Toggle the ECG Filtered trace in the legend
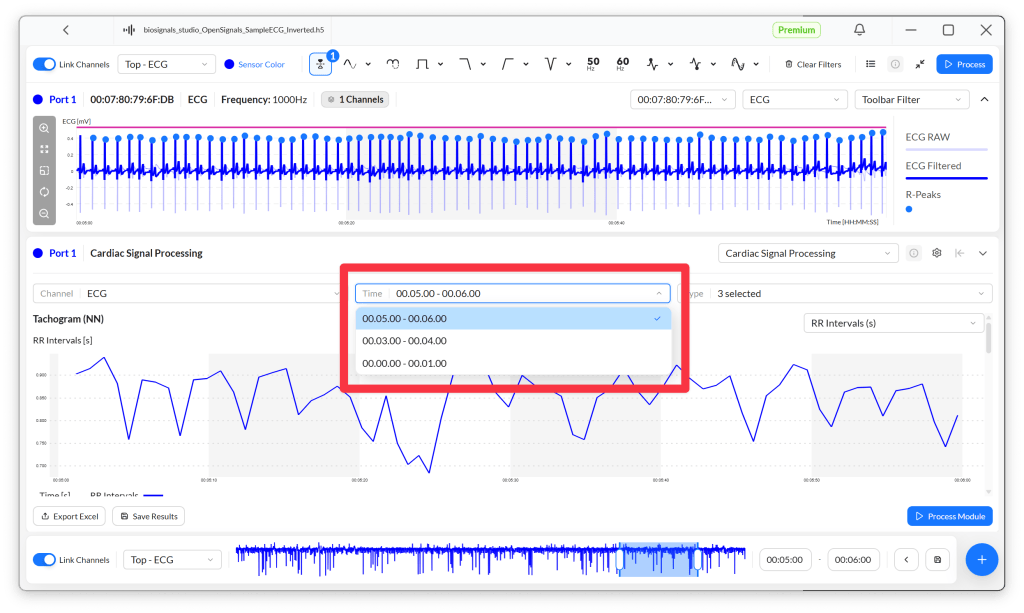 (x=946, y=169)
